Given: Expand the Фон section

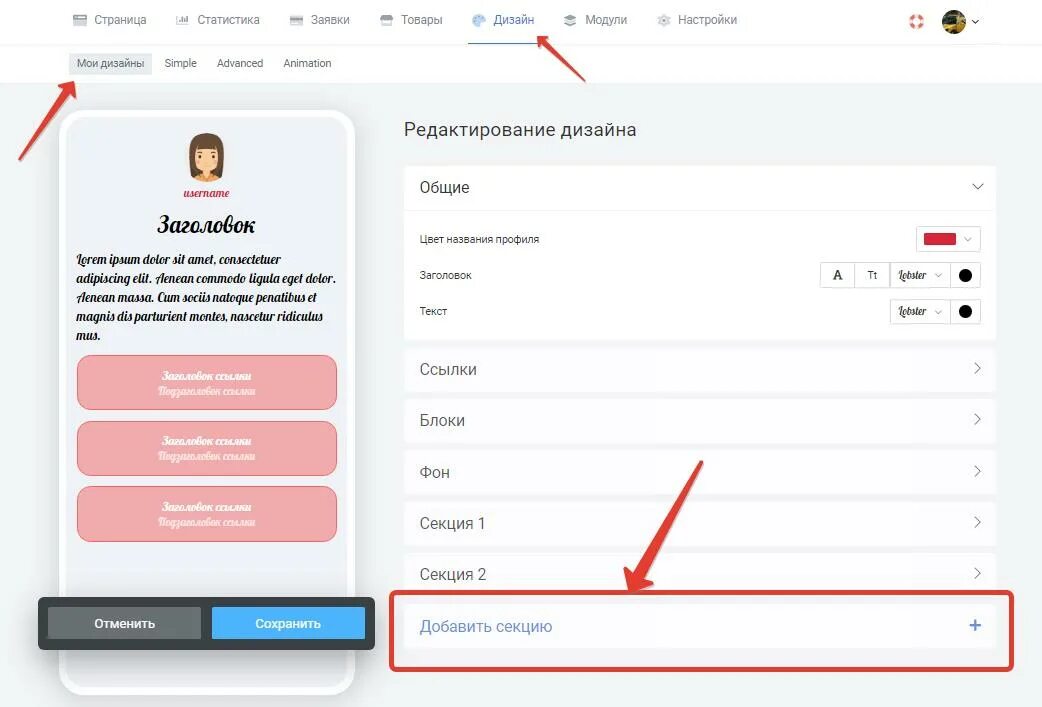Looking at the screenshot, I should pos(699,472).
